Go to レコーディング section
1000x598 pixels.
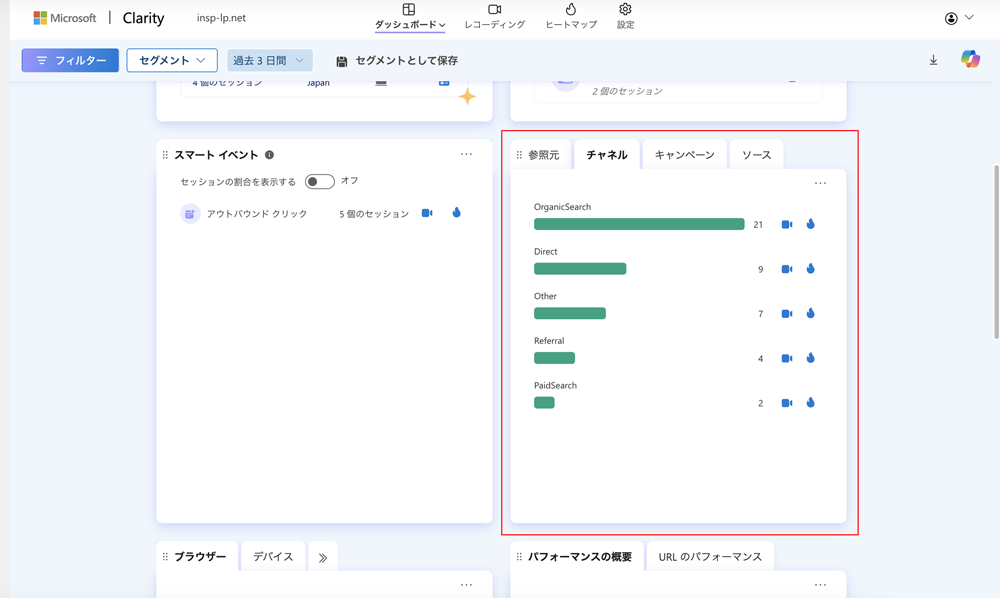[x=495, y=17]
